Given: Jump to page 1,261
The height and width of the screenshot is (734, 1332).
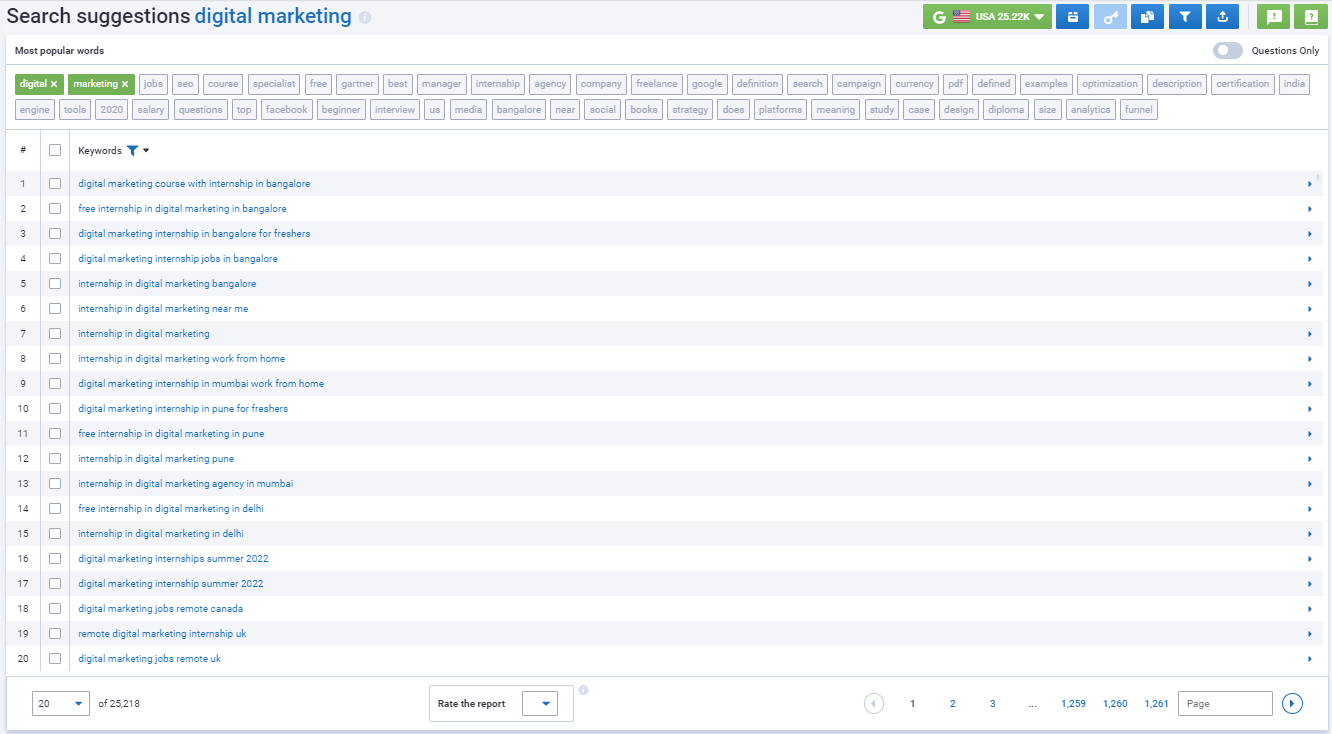Looking at the screenshot, I should pyautogui.click(x=1156, y=703).
